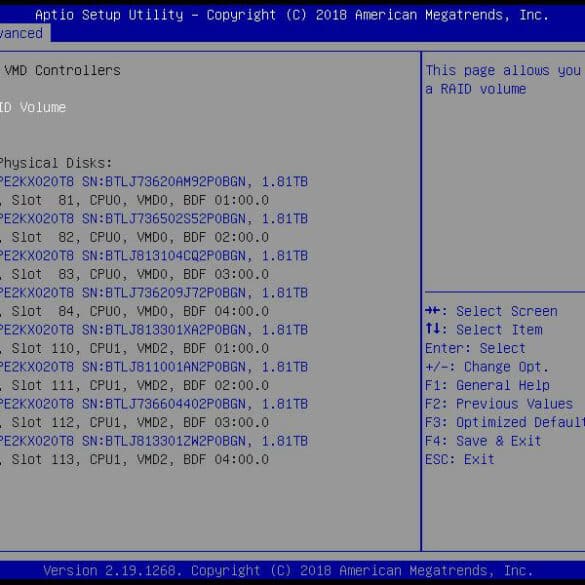Click the up-down arrows Select Item hint

pos(484,330)
